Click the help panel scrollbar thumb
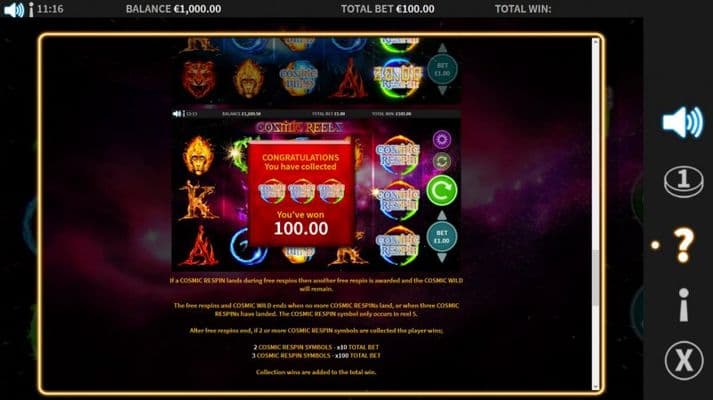 pos(596,277)
